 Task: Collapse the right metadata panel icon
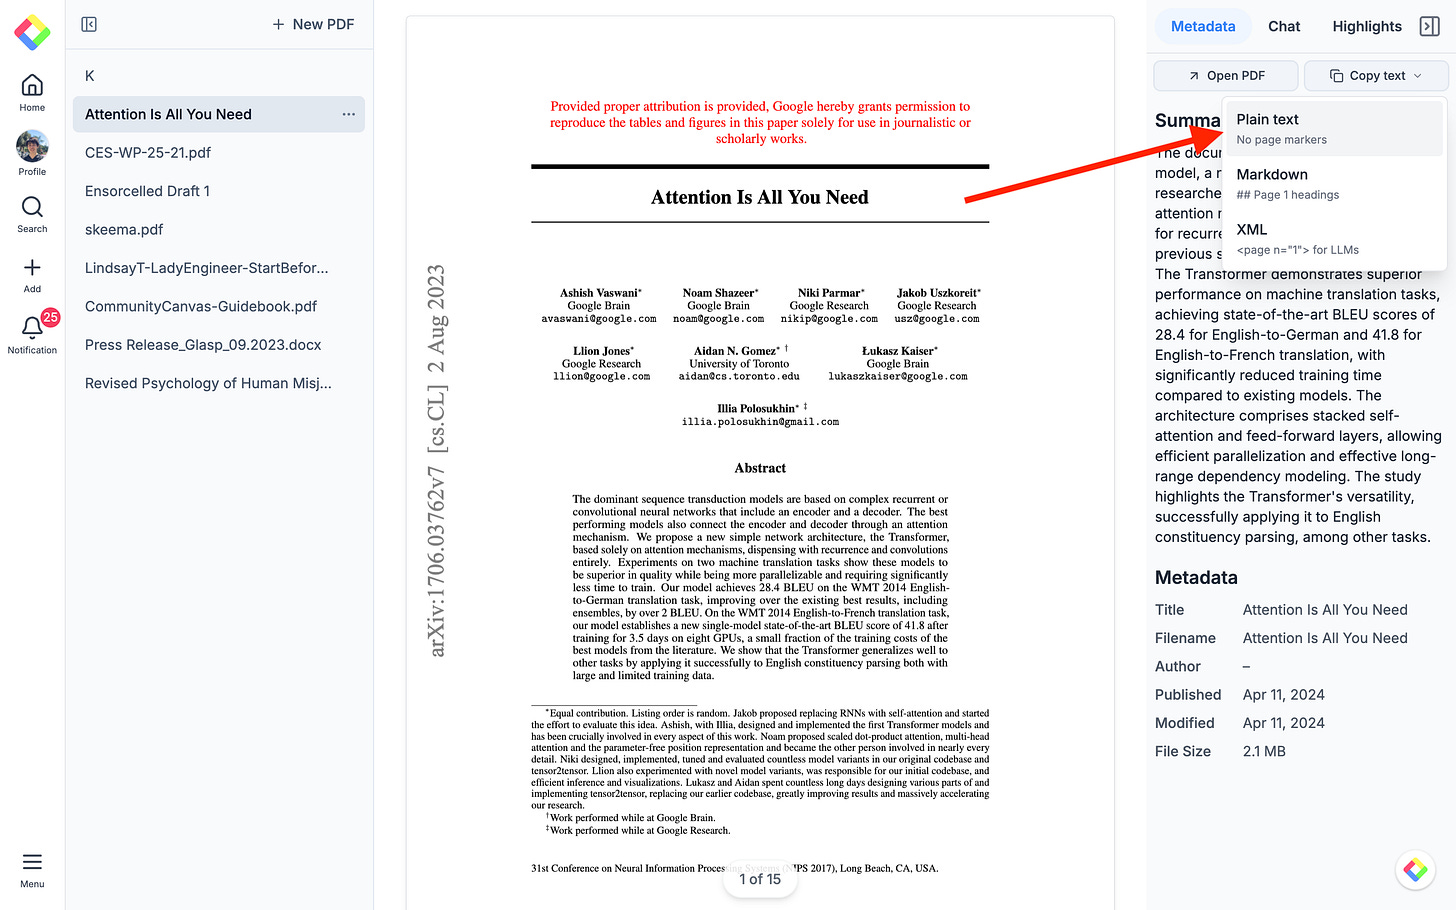coord(1430,26)
